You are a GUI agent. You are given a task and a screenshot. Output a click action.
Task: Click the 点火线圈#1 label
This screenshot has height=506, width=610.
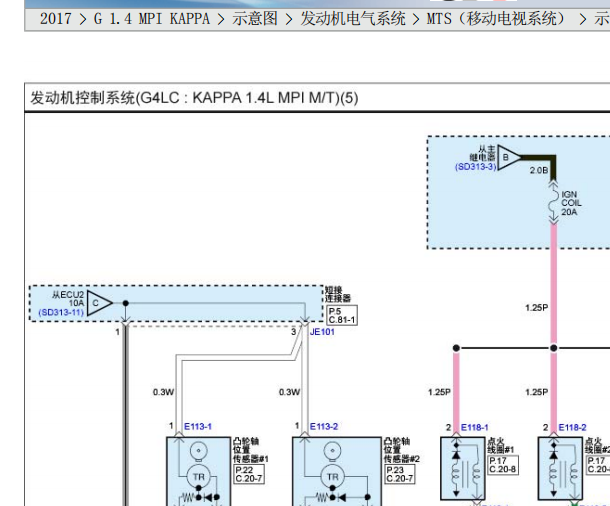501,445
